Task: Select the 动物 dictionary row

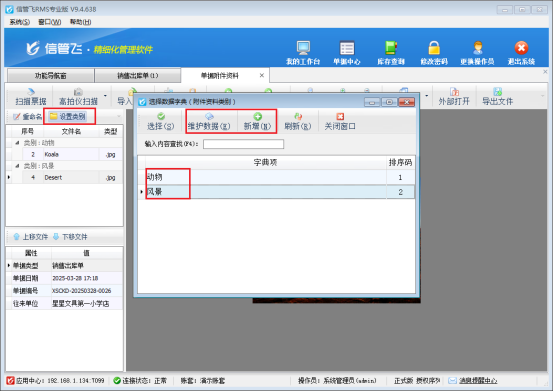Action: 276,177
